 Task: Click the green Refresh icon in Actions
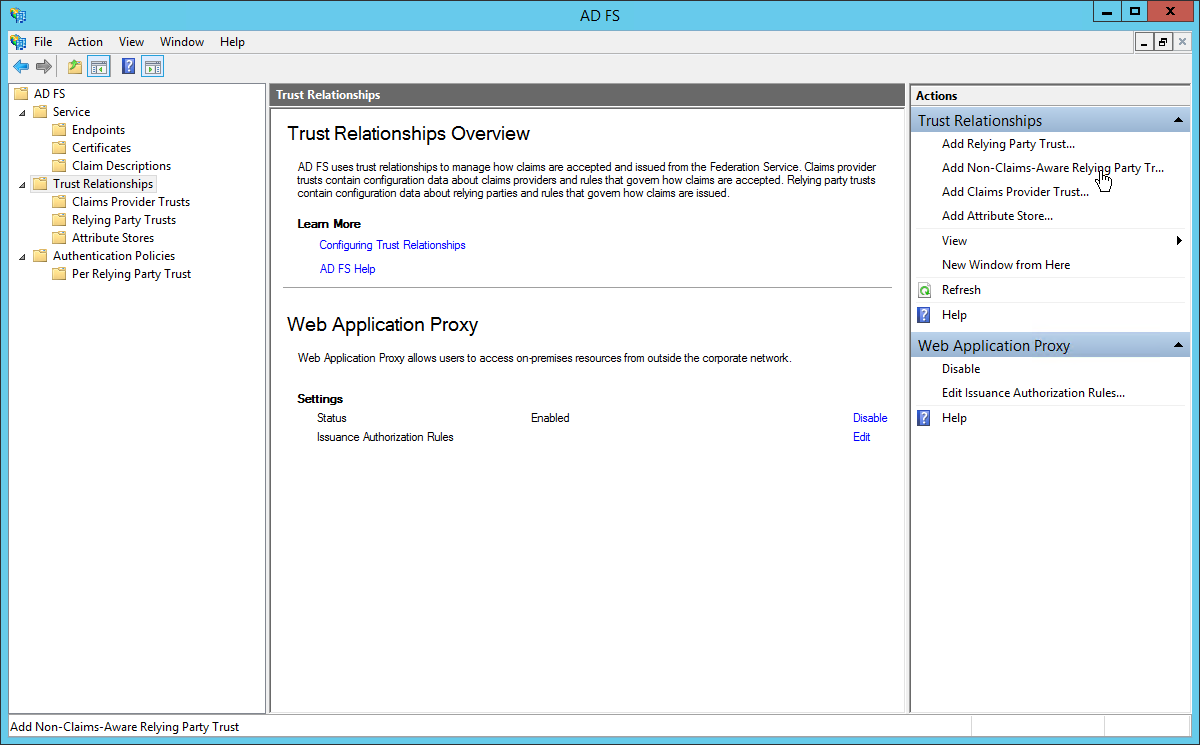[x=924, y=290]
